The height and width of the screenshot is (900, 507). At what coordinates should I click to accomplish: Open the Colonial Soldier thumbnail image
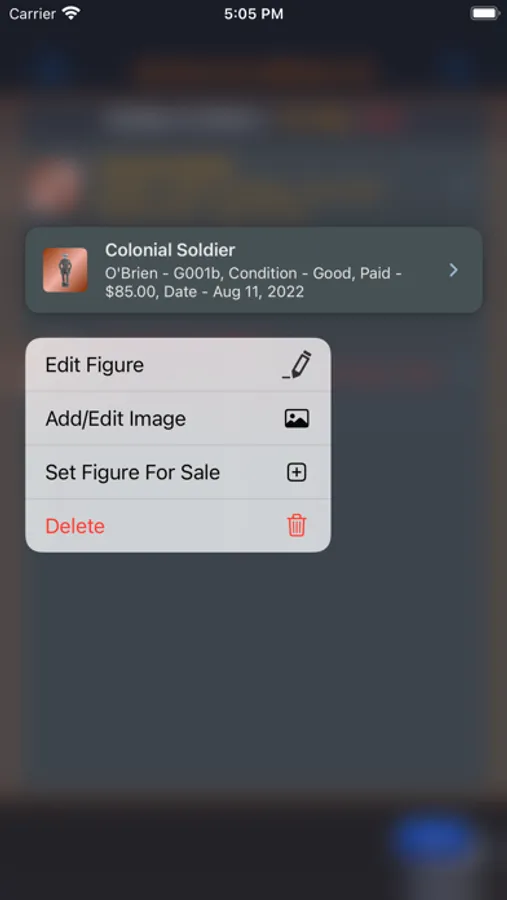[65, 270]
